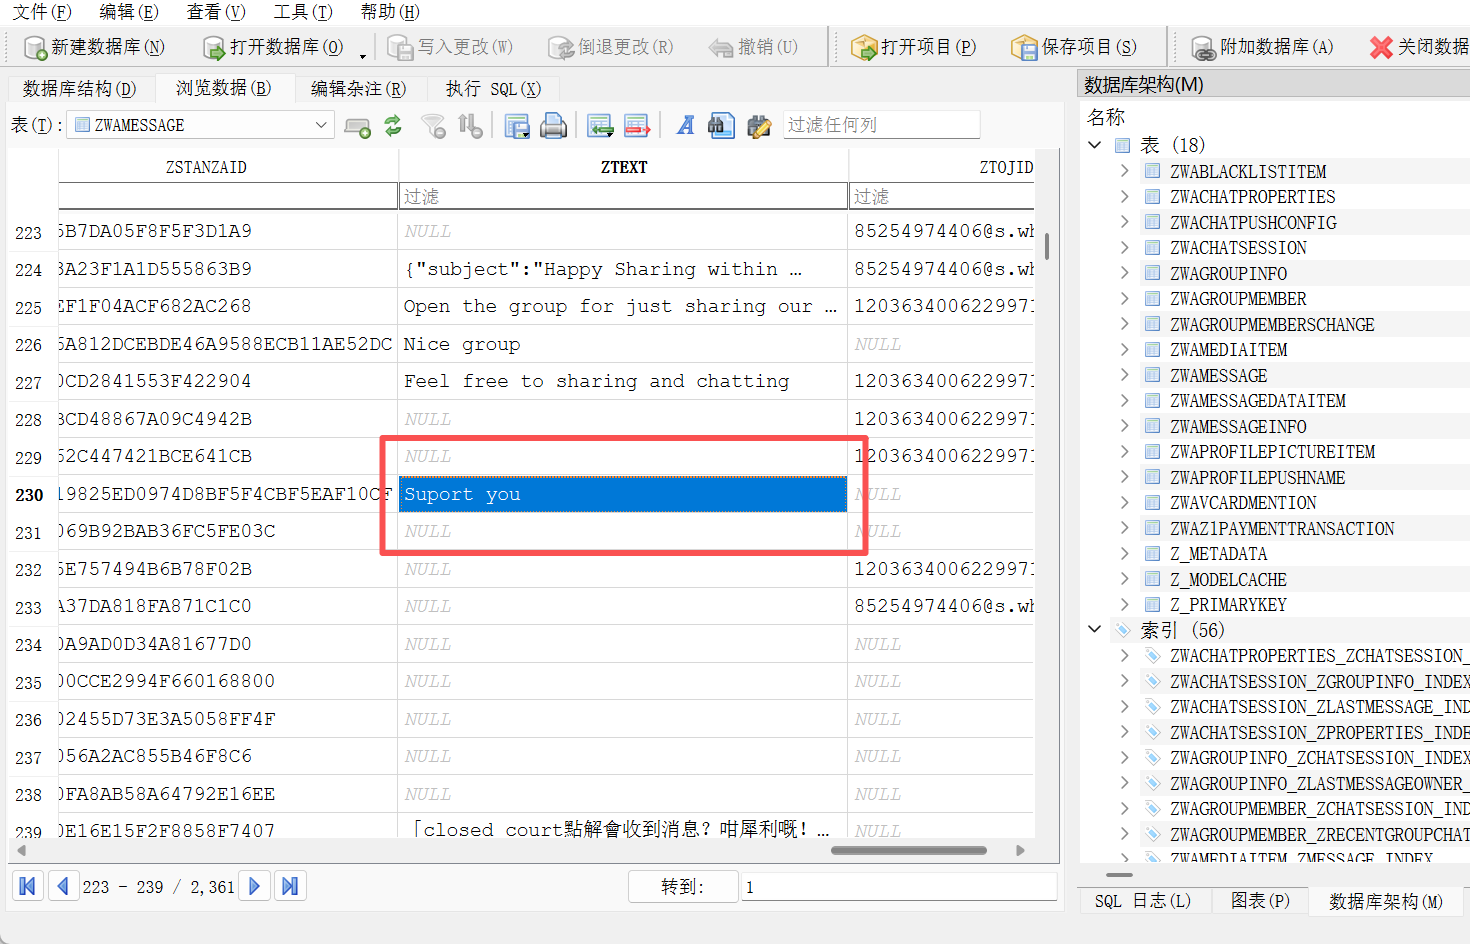
Task: Click the ZTEXT column header
Action: (624, 167)
